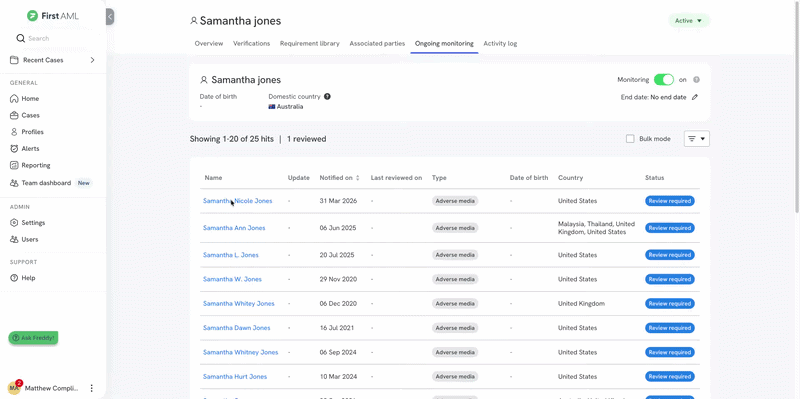
Task: Open the three-dot menu beside Matthew
Action: click(x=92, y=388)
